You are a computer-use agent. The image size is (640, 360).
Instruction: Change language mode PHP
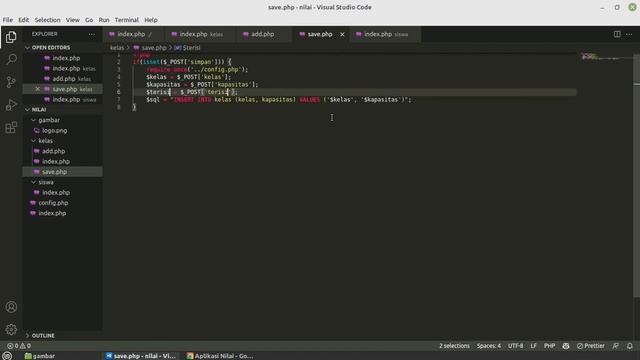click(x=549, y=346)
